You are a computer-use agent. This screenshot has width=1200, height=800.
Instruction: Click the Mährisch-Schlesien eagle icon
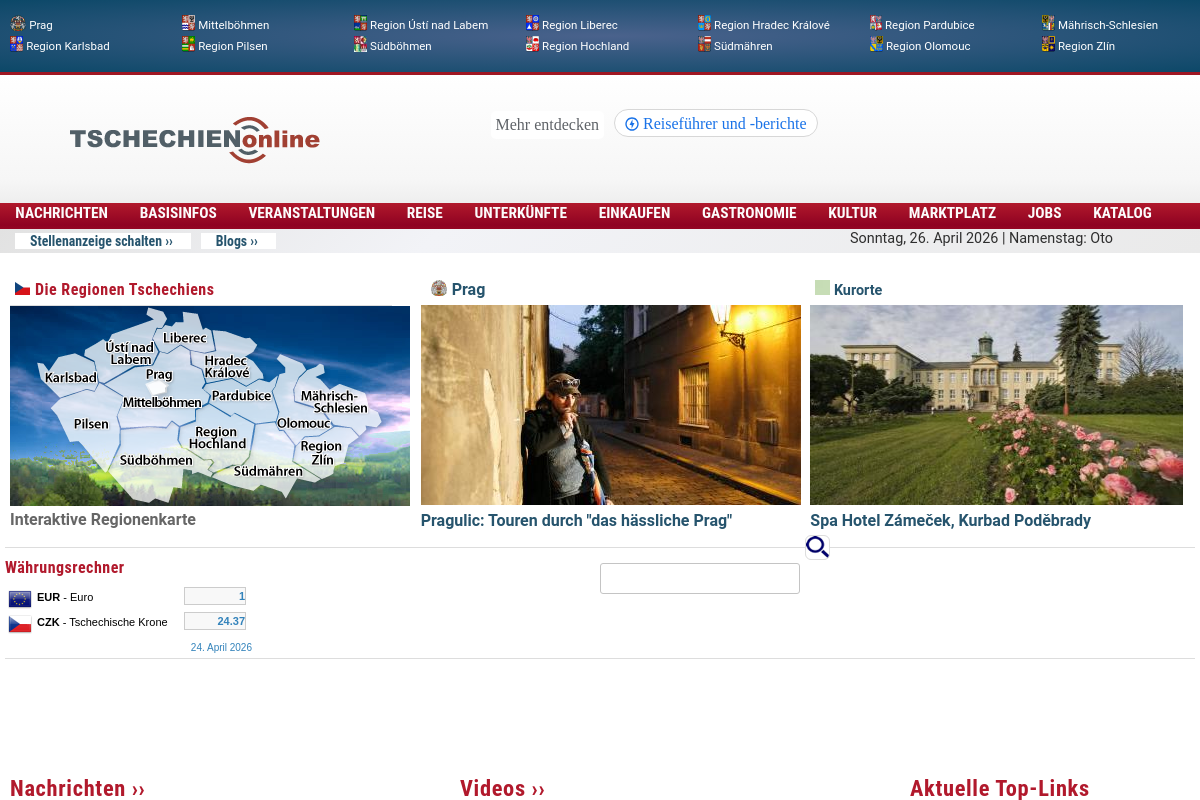click(1048, 21)
